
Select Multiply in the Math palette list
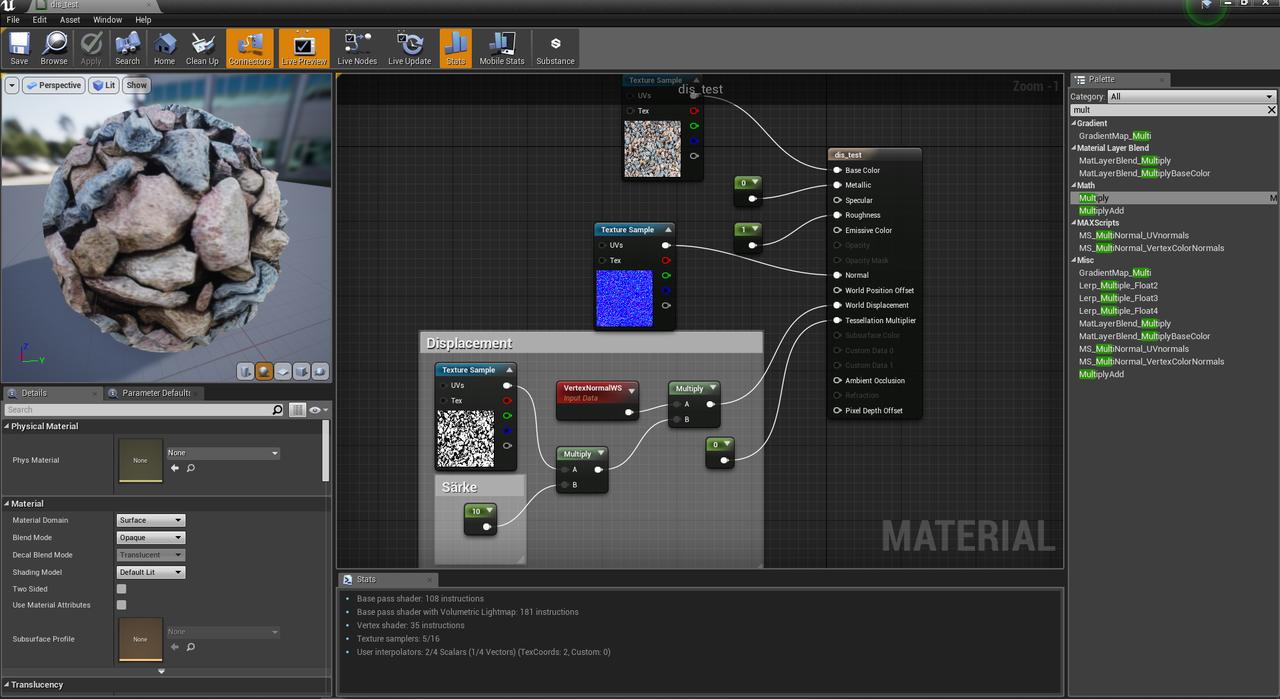(1094, 198)
